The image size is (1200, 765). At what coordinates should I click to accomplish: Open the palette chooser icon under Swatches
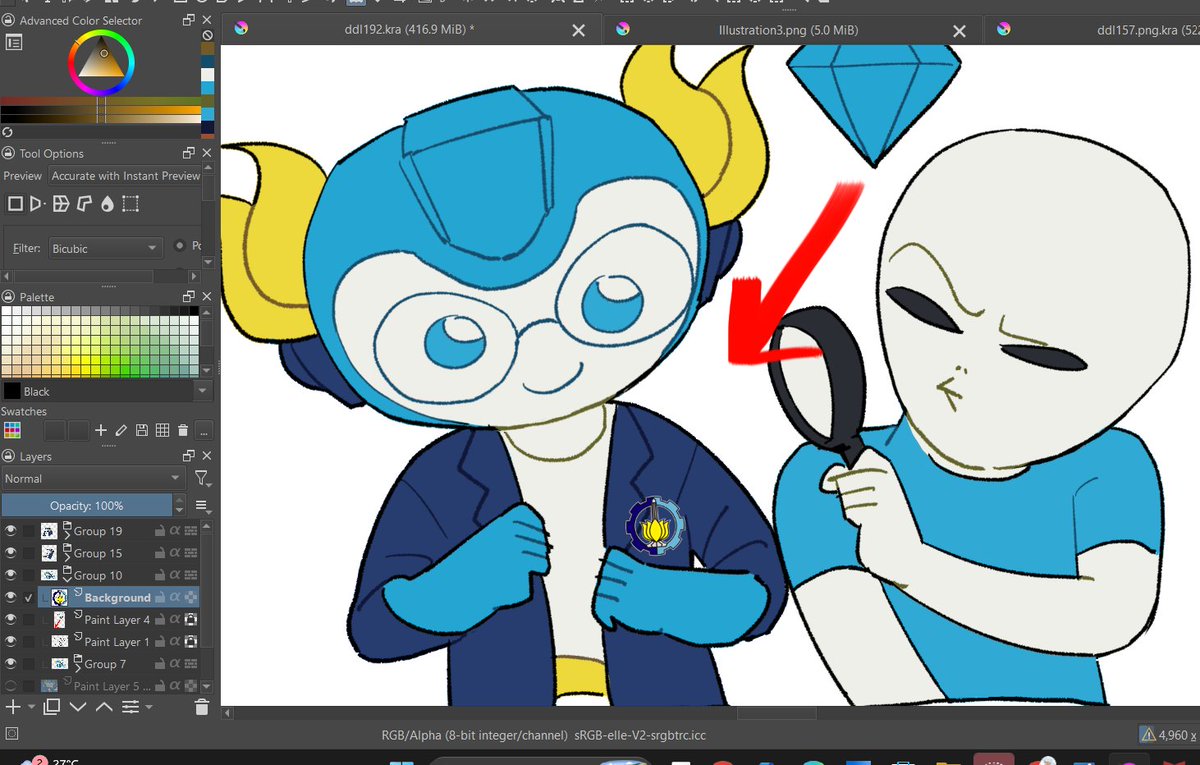click(12, 430)
